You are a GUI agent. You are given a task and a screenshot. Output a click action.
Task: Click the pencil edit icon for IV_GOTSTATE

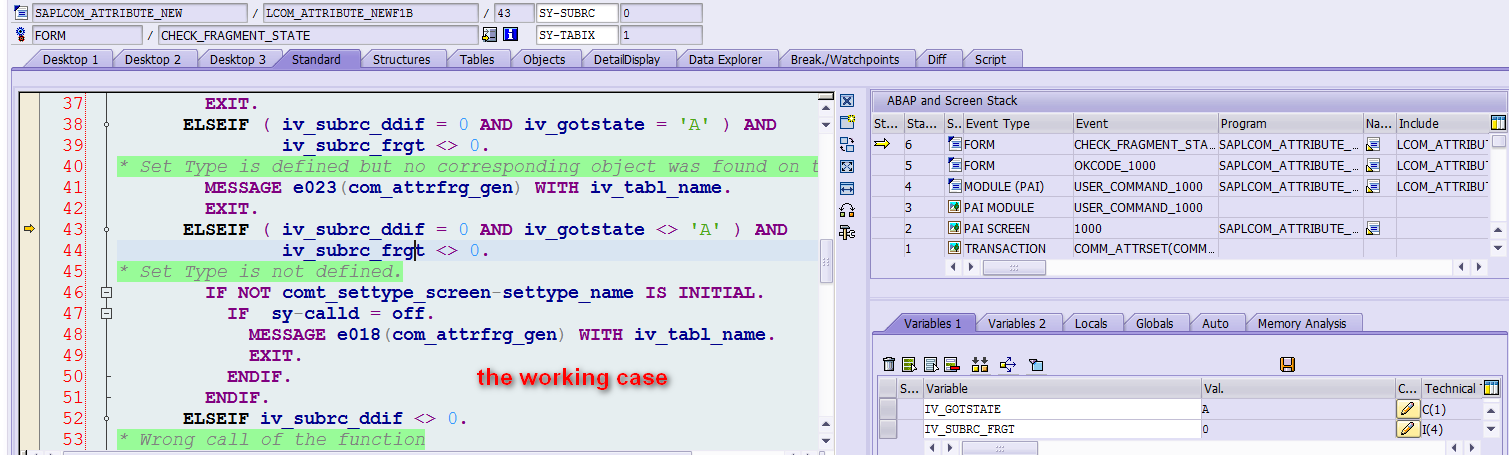click(1408, 409)
